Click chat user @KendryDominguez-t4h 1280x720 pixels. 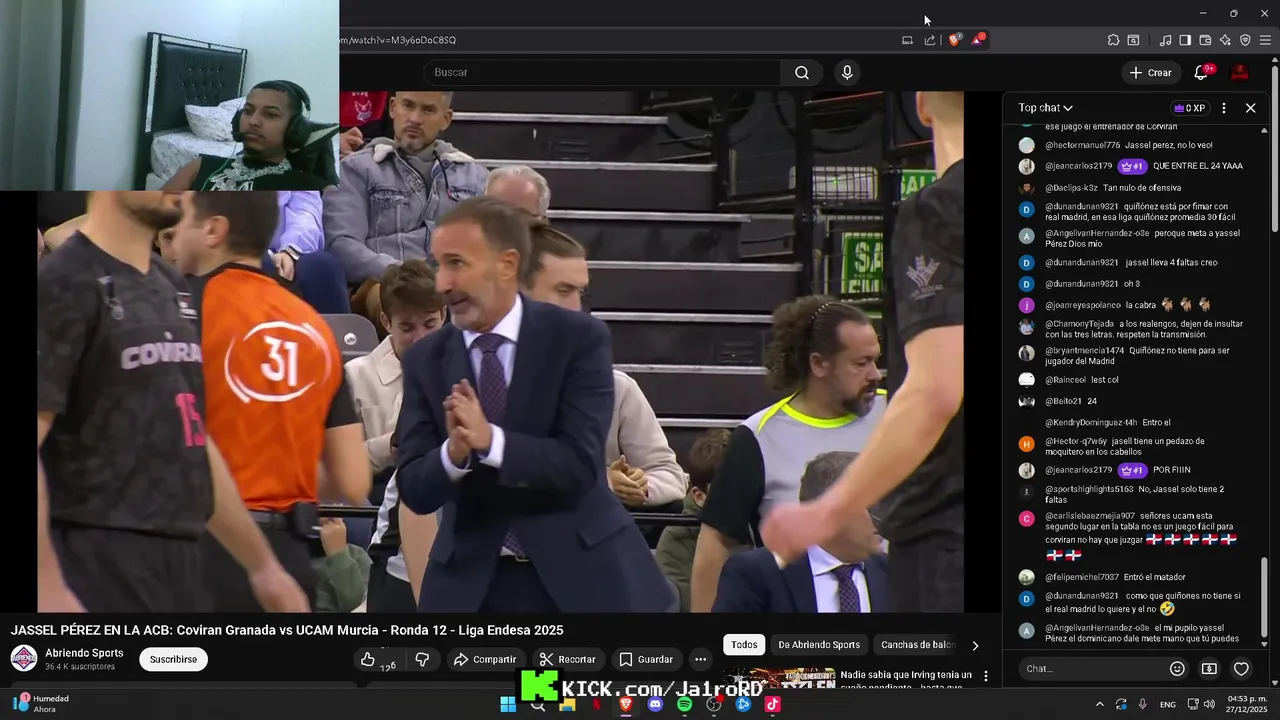[1091, 423]
